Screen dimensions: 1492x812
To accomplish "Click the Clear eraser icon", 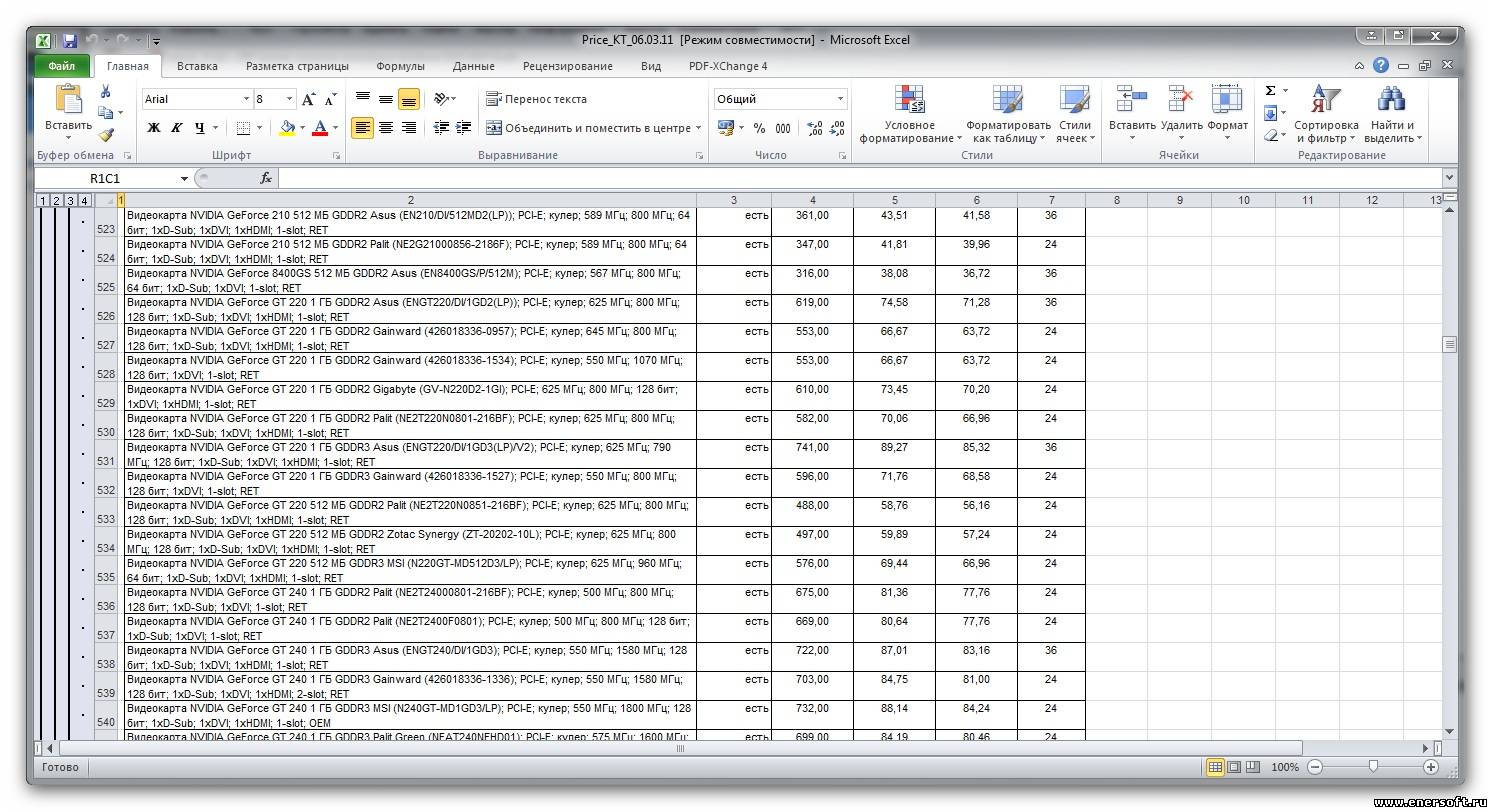I will [x=1270, y=135].
